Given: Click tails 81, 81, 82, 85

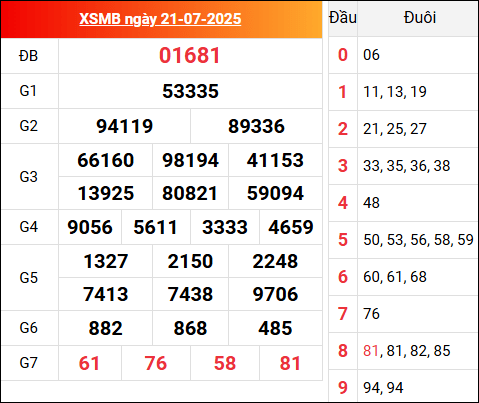Looking at the screenshot, I should click(x=407, y=351).
